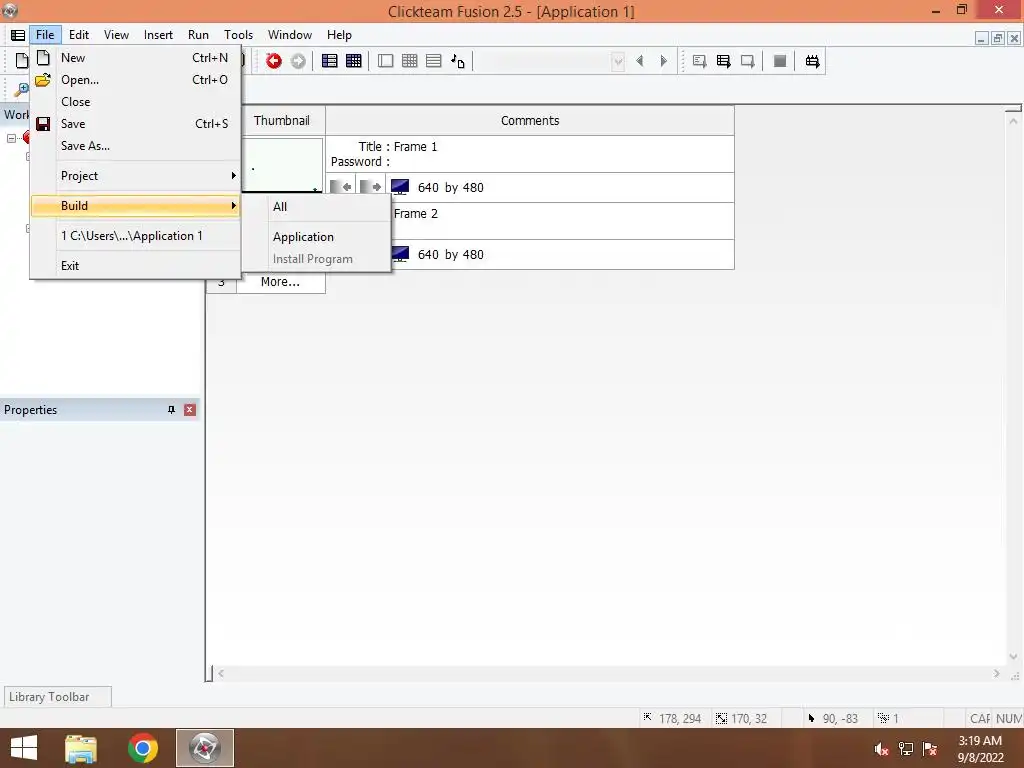Click Frame 2 size 640 by 480
This screenshot has height=768, width=1024.
pyautogui.click(x=451, y=254)
